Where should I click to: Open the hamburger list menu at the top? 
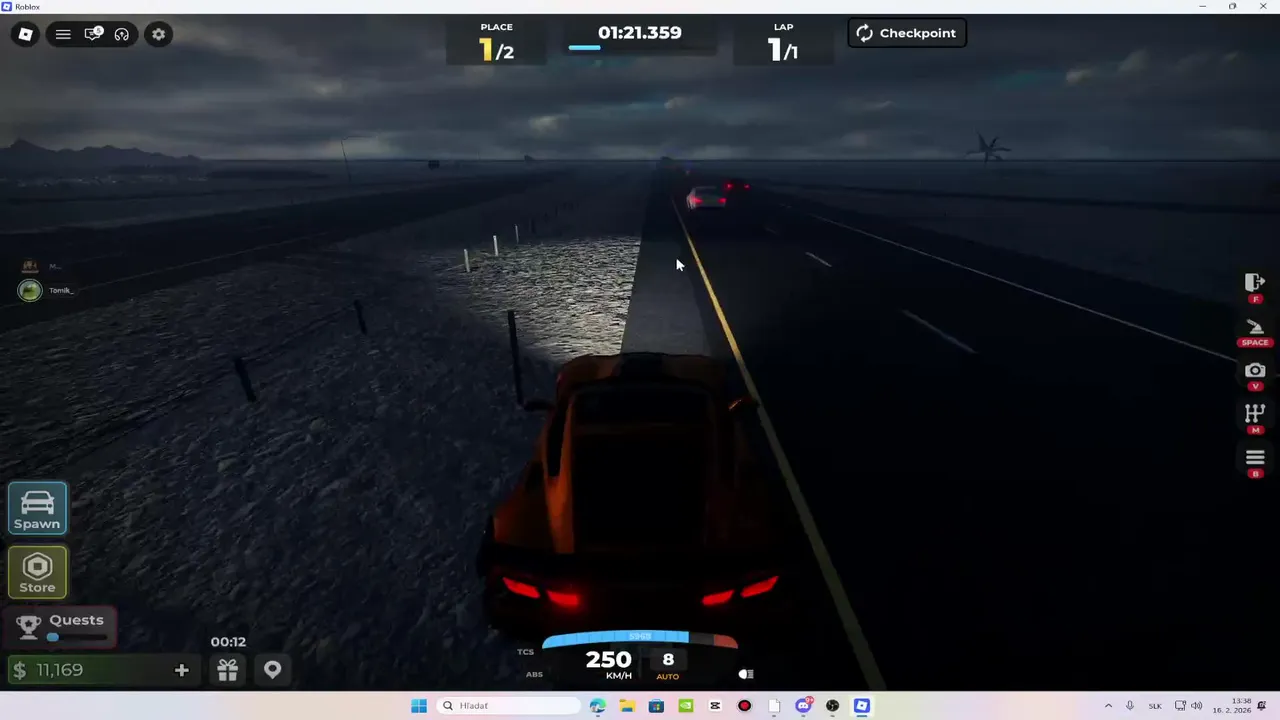(63, 34)
